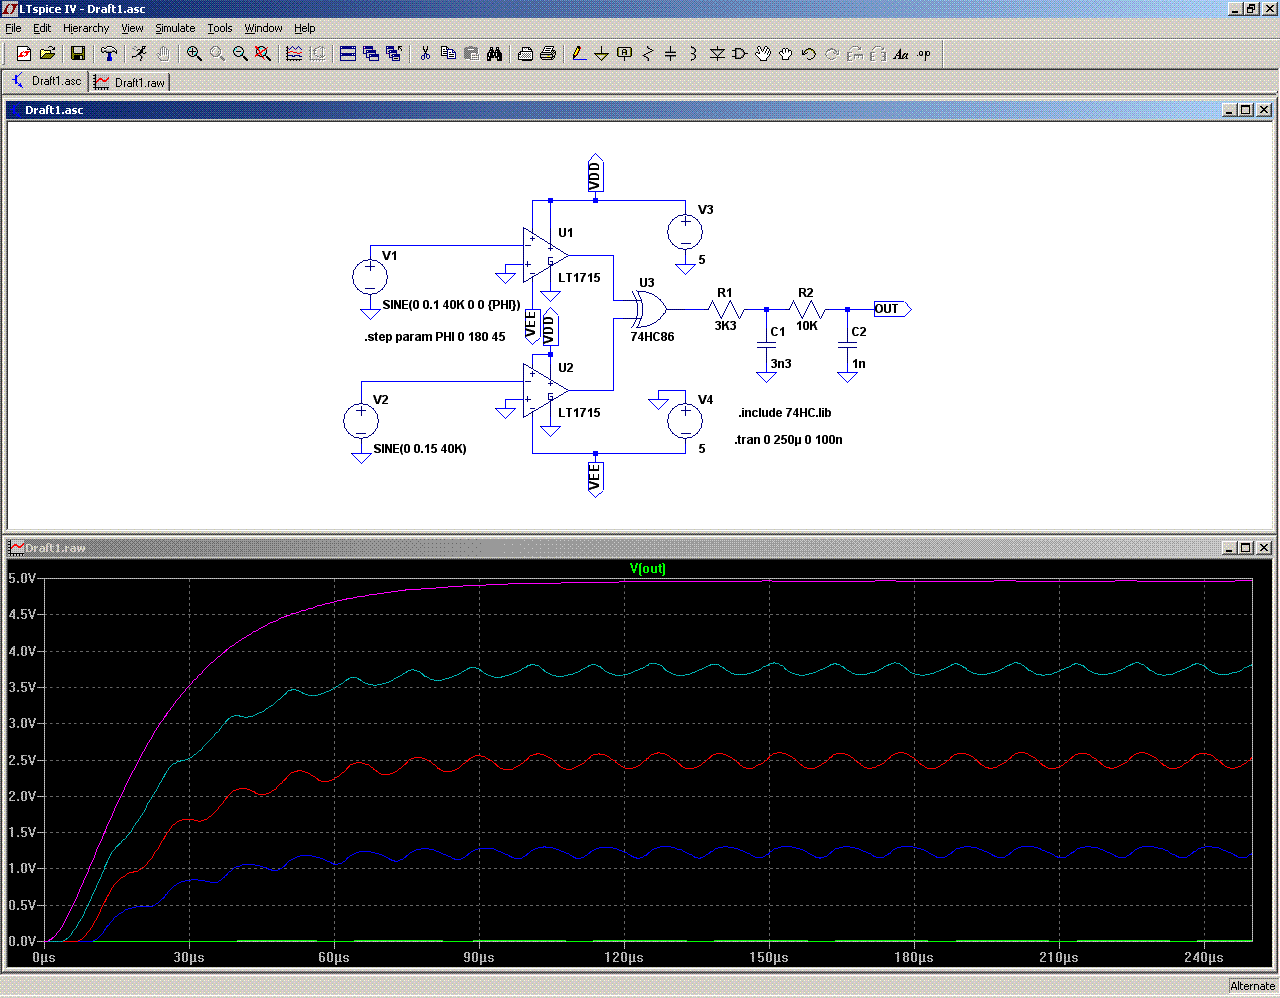Open the Simulate menu
This screenshot has height=998, width=1280.
[x=175, y=28]
